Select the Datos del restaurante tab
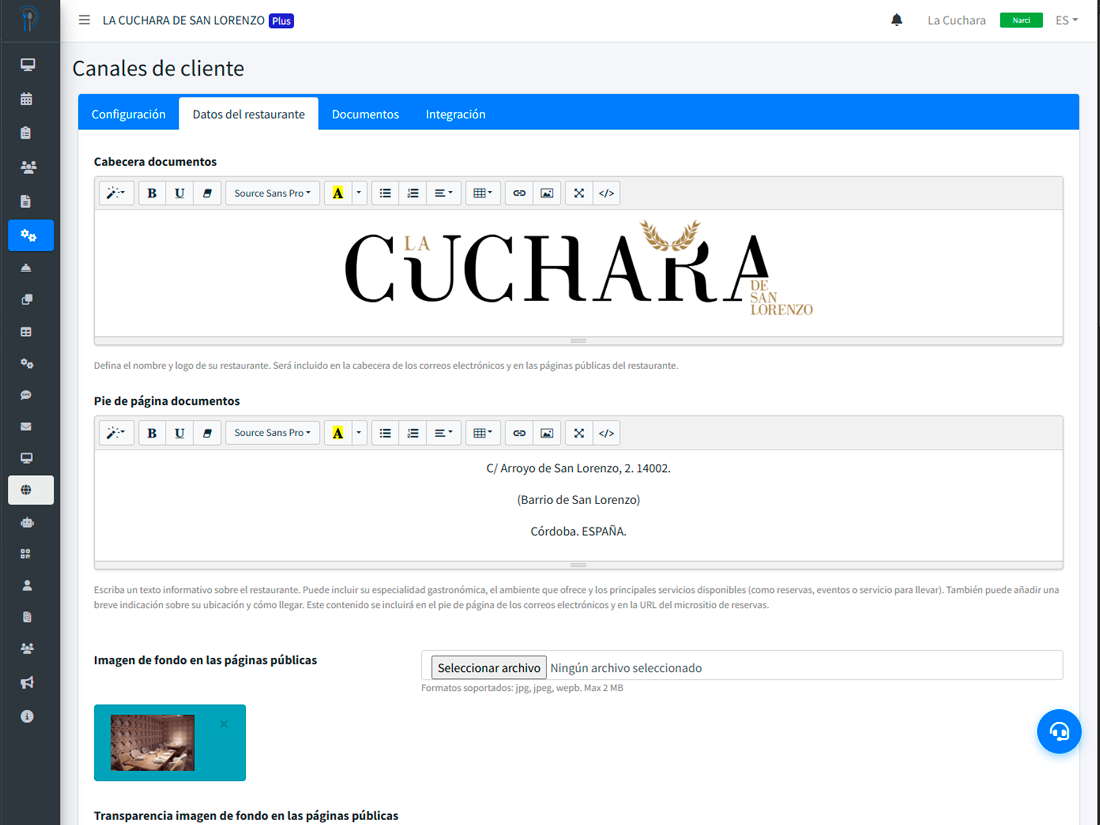This screenshot has height=825, width=1100. [x=248, y=114]
